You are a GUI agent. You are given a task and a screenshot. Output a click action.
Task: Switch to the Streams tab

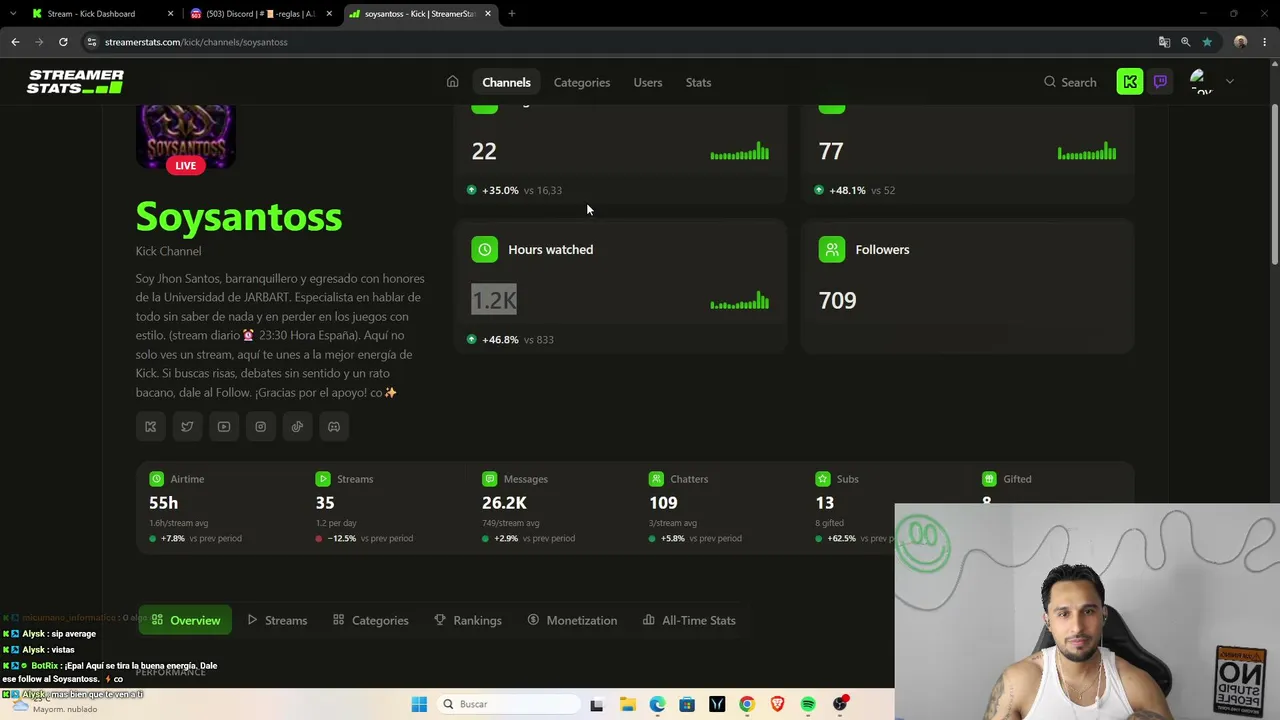pos(277,620)
